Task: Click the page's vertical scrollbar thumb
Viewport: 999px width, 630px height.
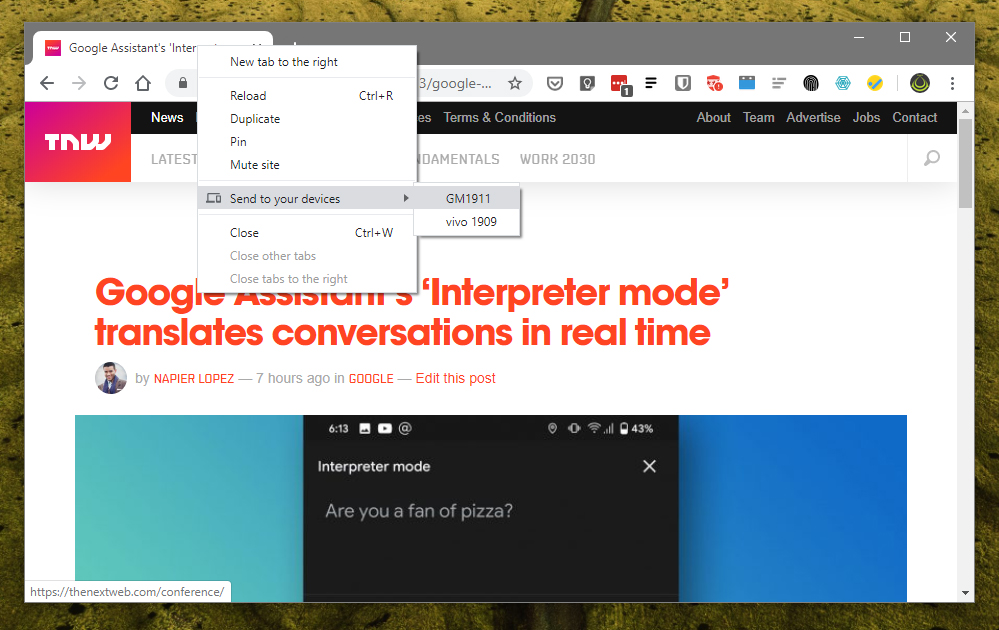Action: (x=965, y=163)
